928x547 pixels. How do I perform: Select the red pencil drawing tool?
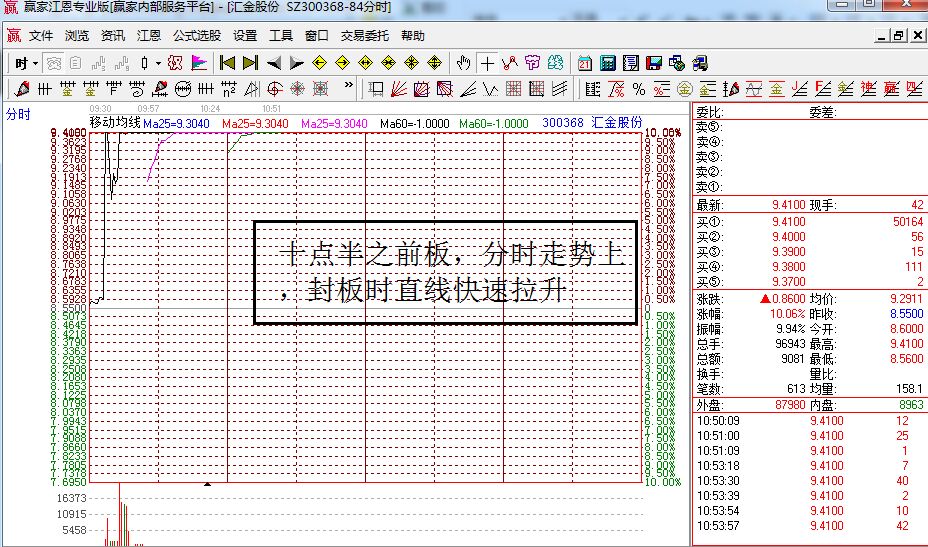[x=21, y=90]
